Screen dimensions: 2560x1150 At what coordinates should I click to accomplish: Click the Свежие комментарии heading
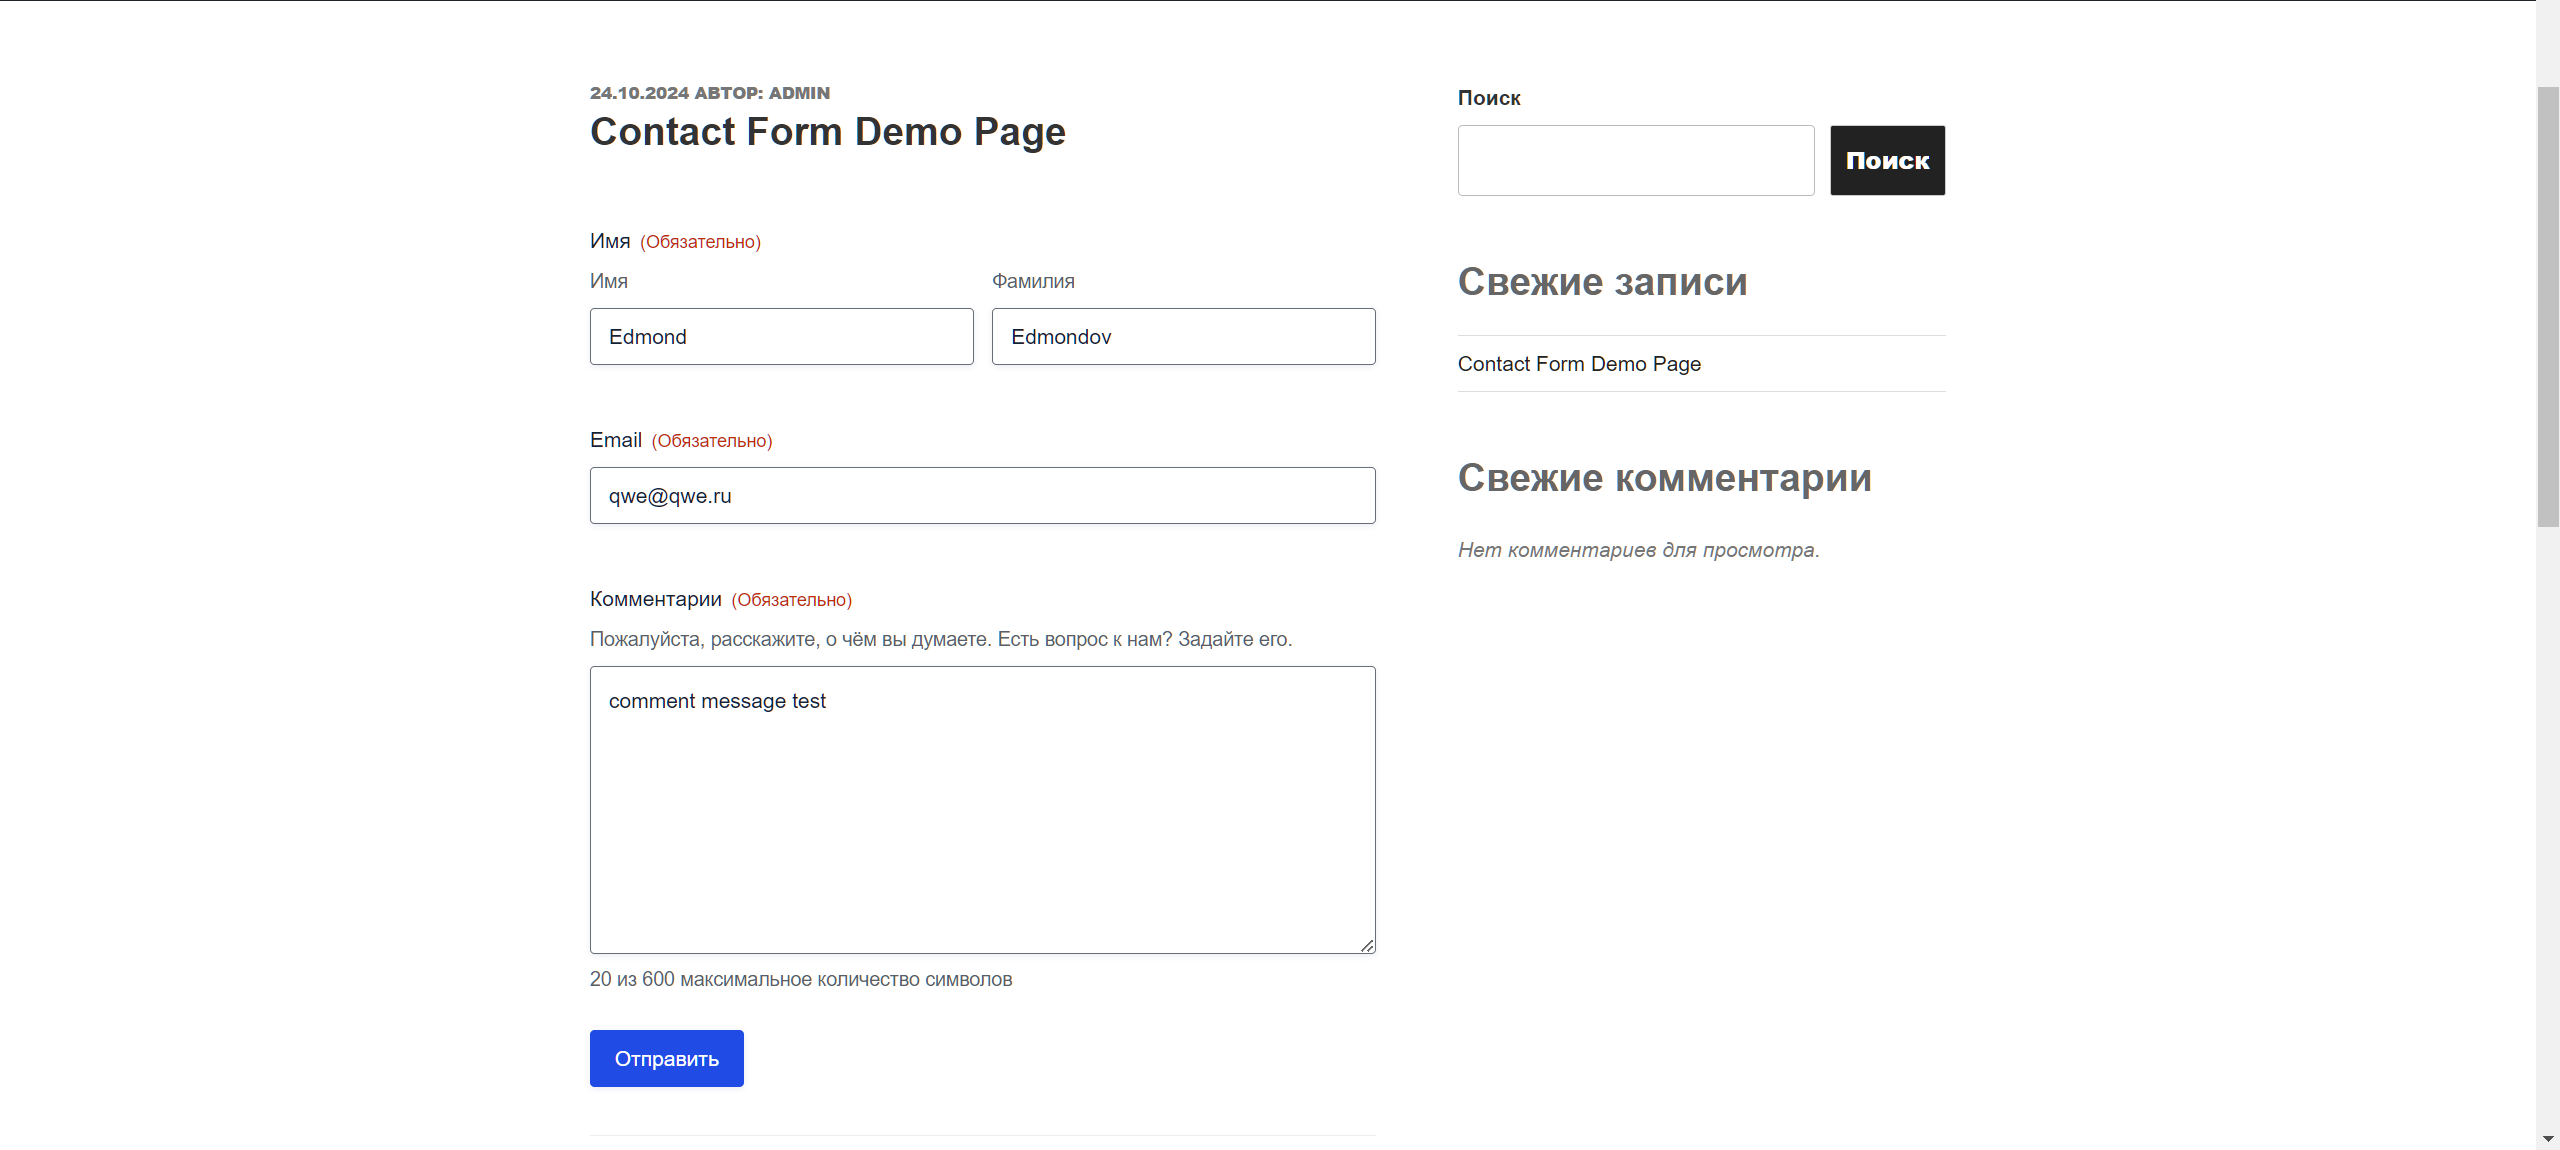[x=1664, y=478]
